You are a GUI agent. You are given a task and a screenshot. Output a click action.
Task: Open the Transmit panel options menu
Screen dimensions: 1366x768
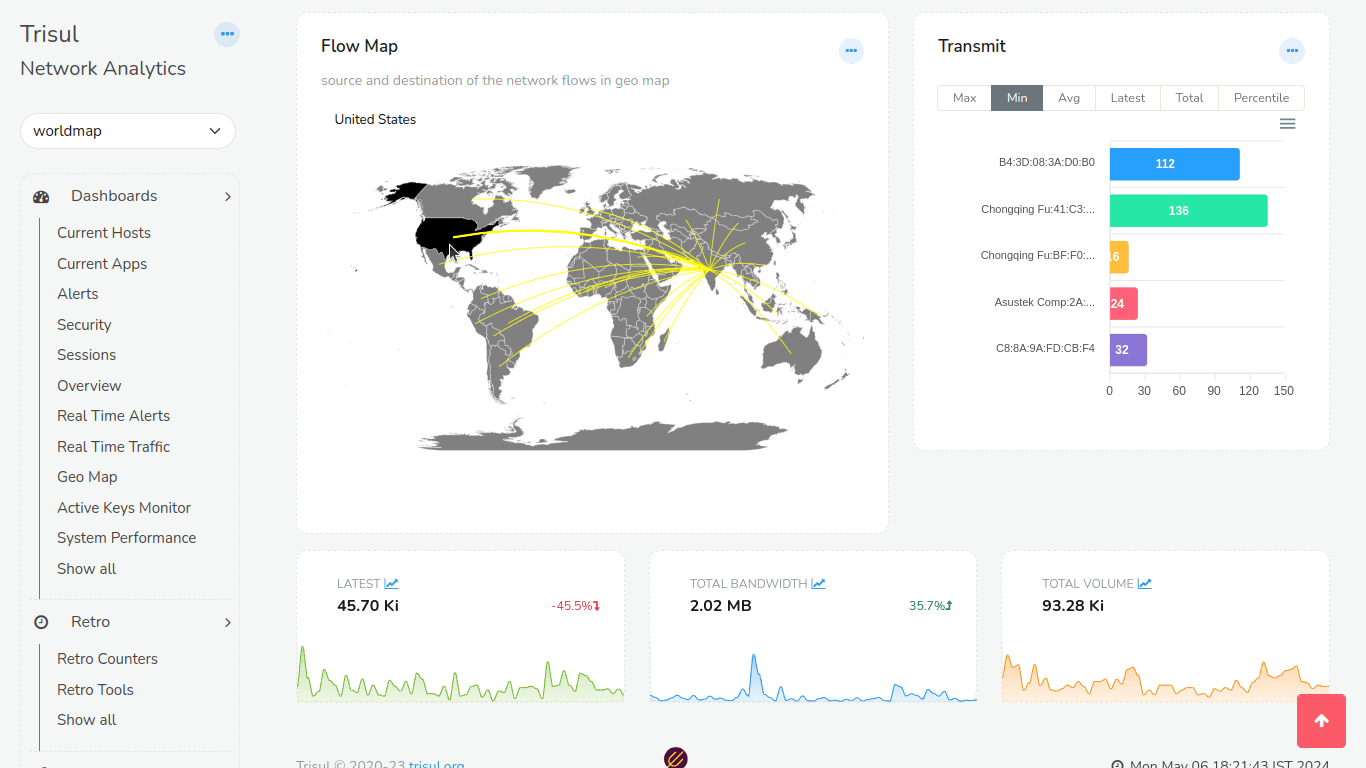(x=1292, y=51)
